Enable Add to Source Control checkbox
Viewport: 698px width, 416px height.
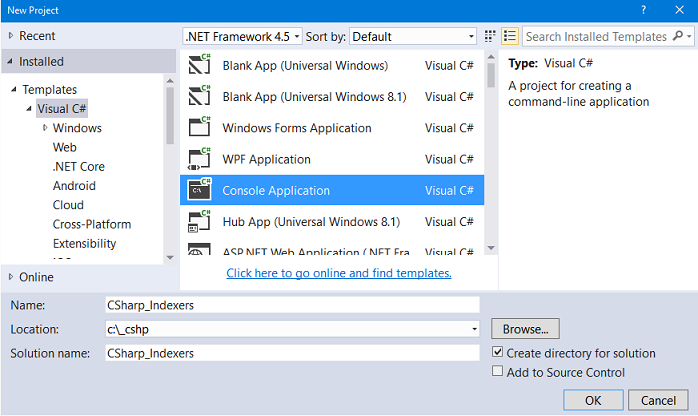coord(498,371)
